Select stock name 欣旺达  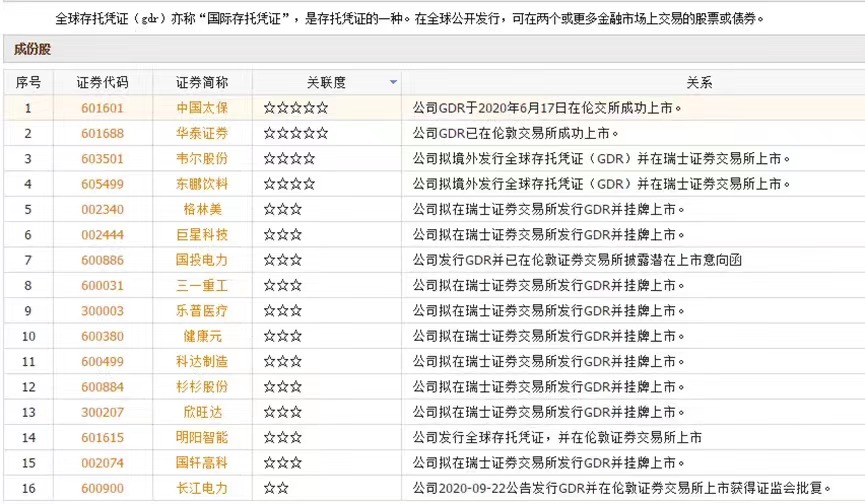click(x=202, y=412)
